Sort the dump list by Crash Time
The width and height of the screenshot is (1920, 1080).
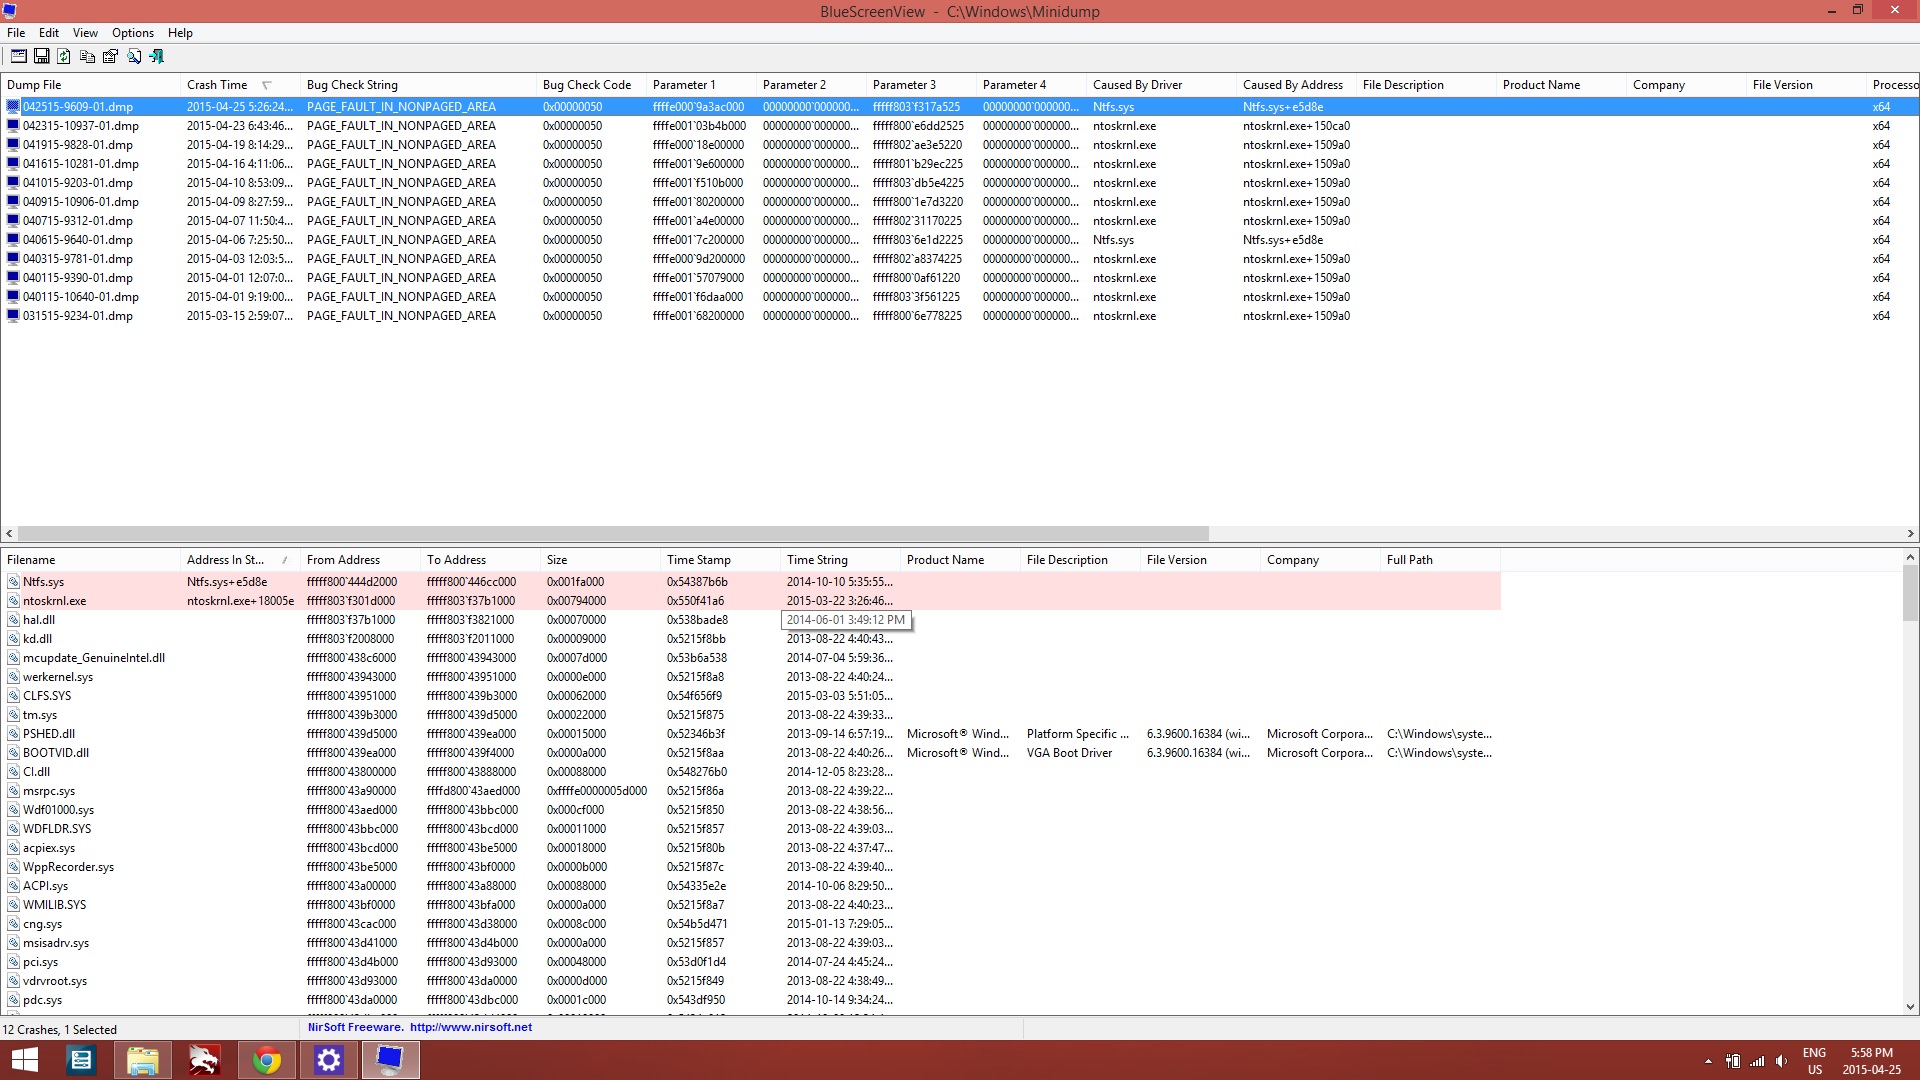click(x=217, y=85)
